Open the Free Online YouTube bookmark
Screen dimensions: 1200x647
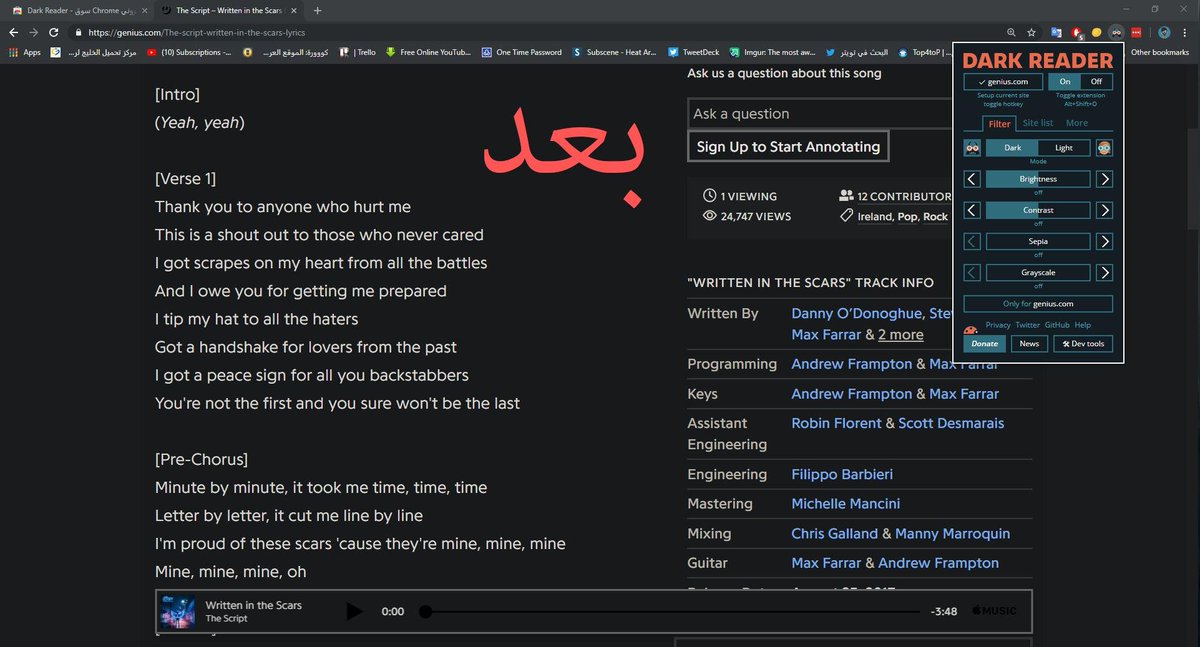tap(428, 52)
